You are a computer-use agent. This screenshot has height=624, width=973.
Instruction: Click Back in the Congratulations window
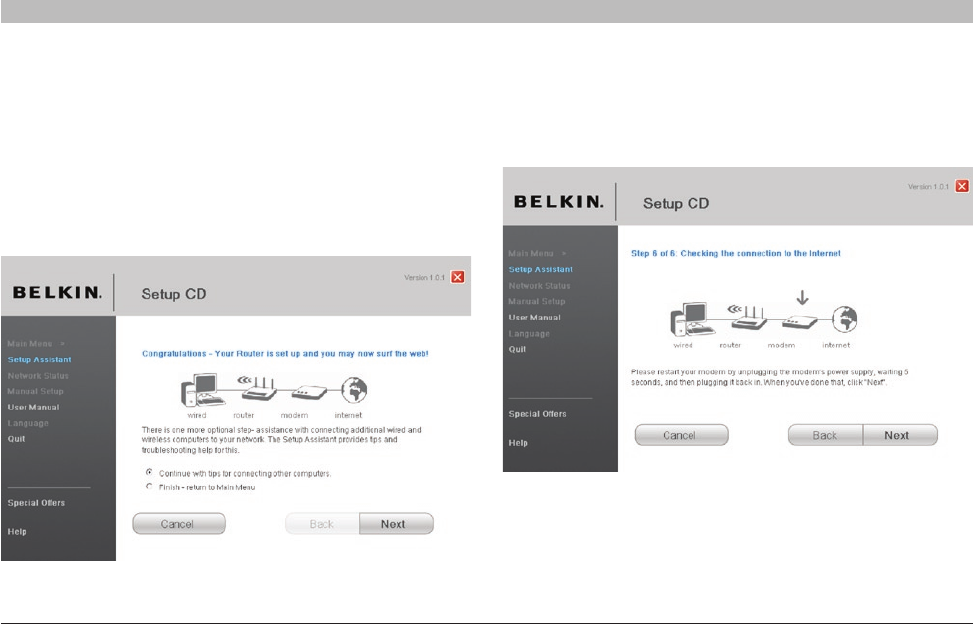[322, 524]
